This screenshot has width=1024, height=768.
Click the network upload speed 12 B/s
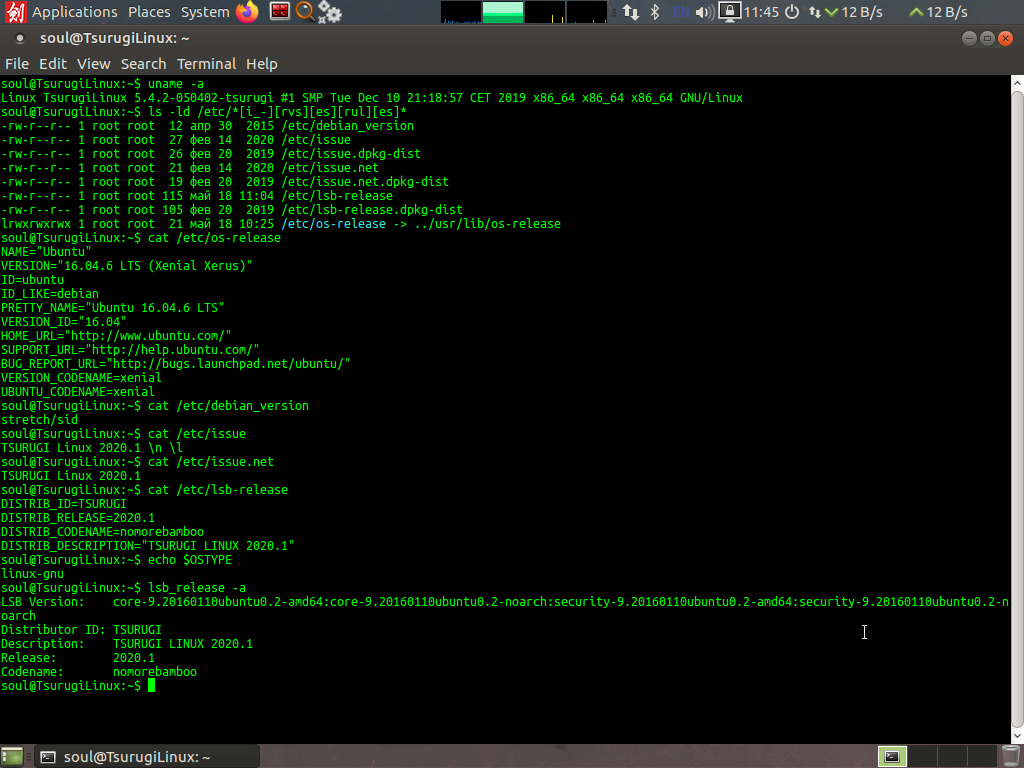938,12
